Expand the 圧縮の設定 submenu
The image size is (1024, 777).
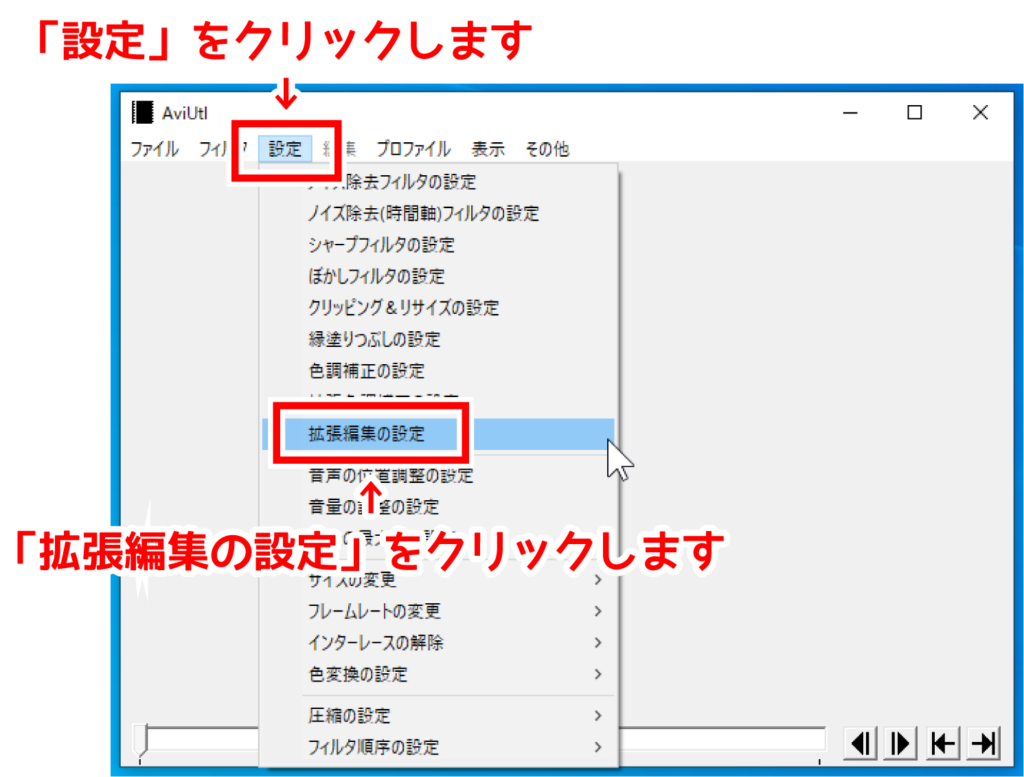click(438, 716)
